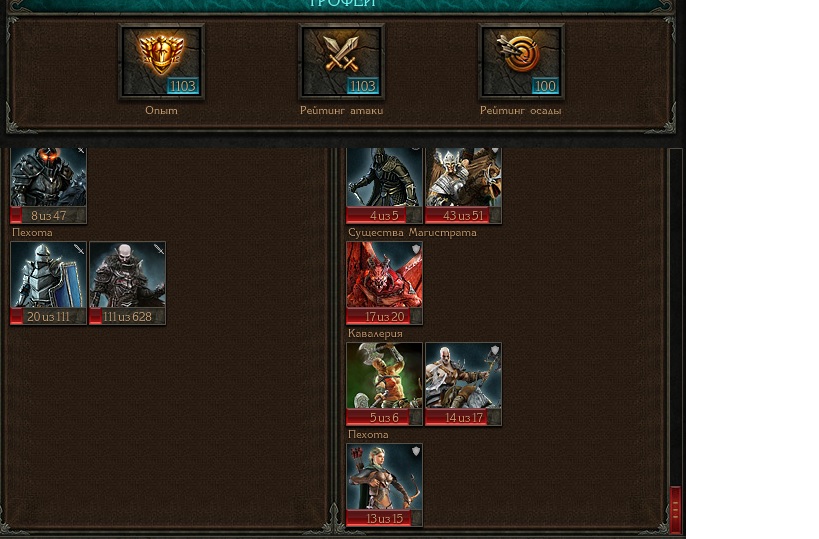819x539 pixels.
Task: Click sword icon on bald warrior card
Action: coord(159,250)
